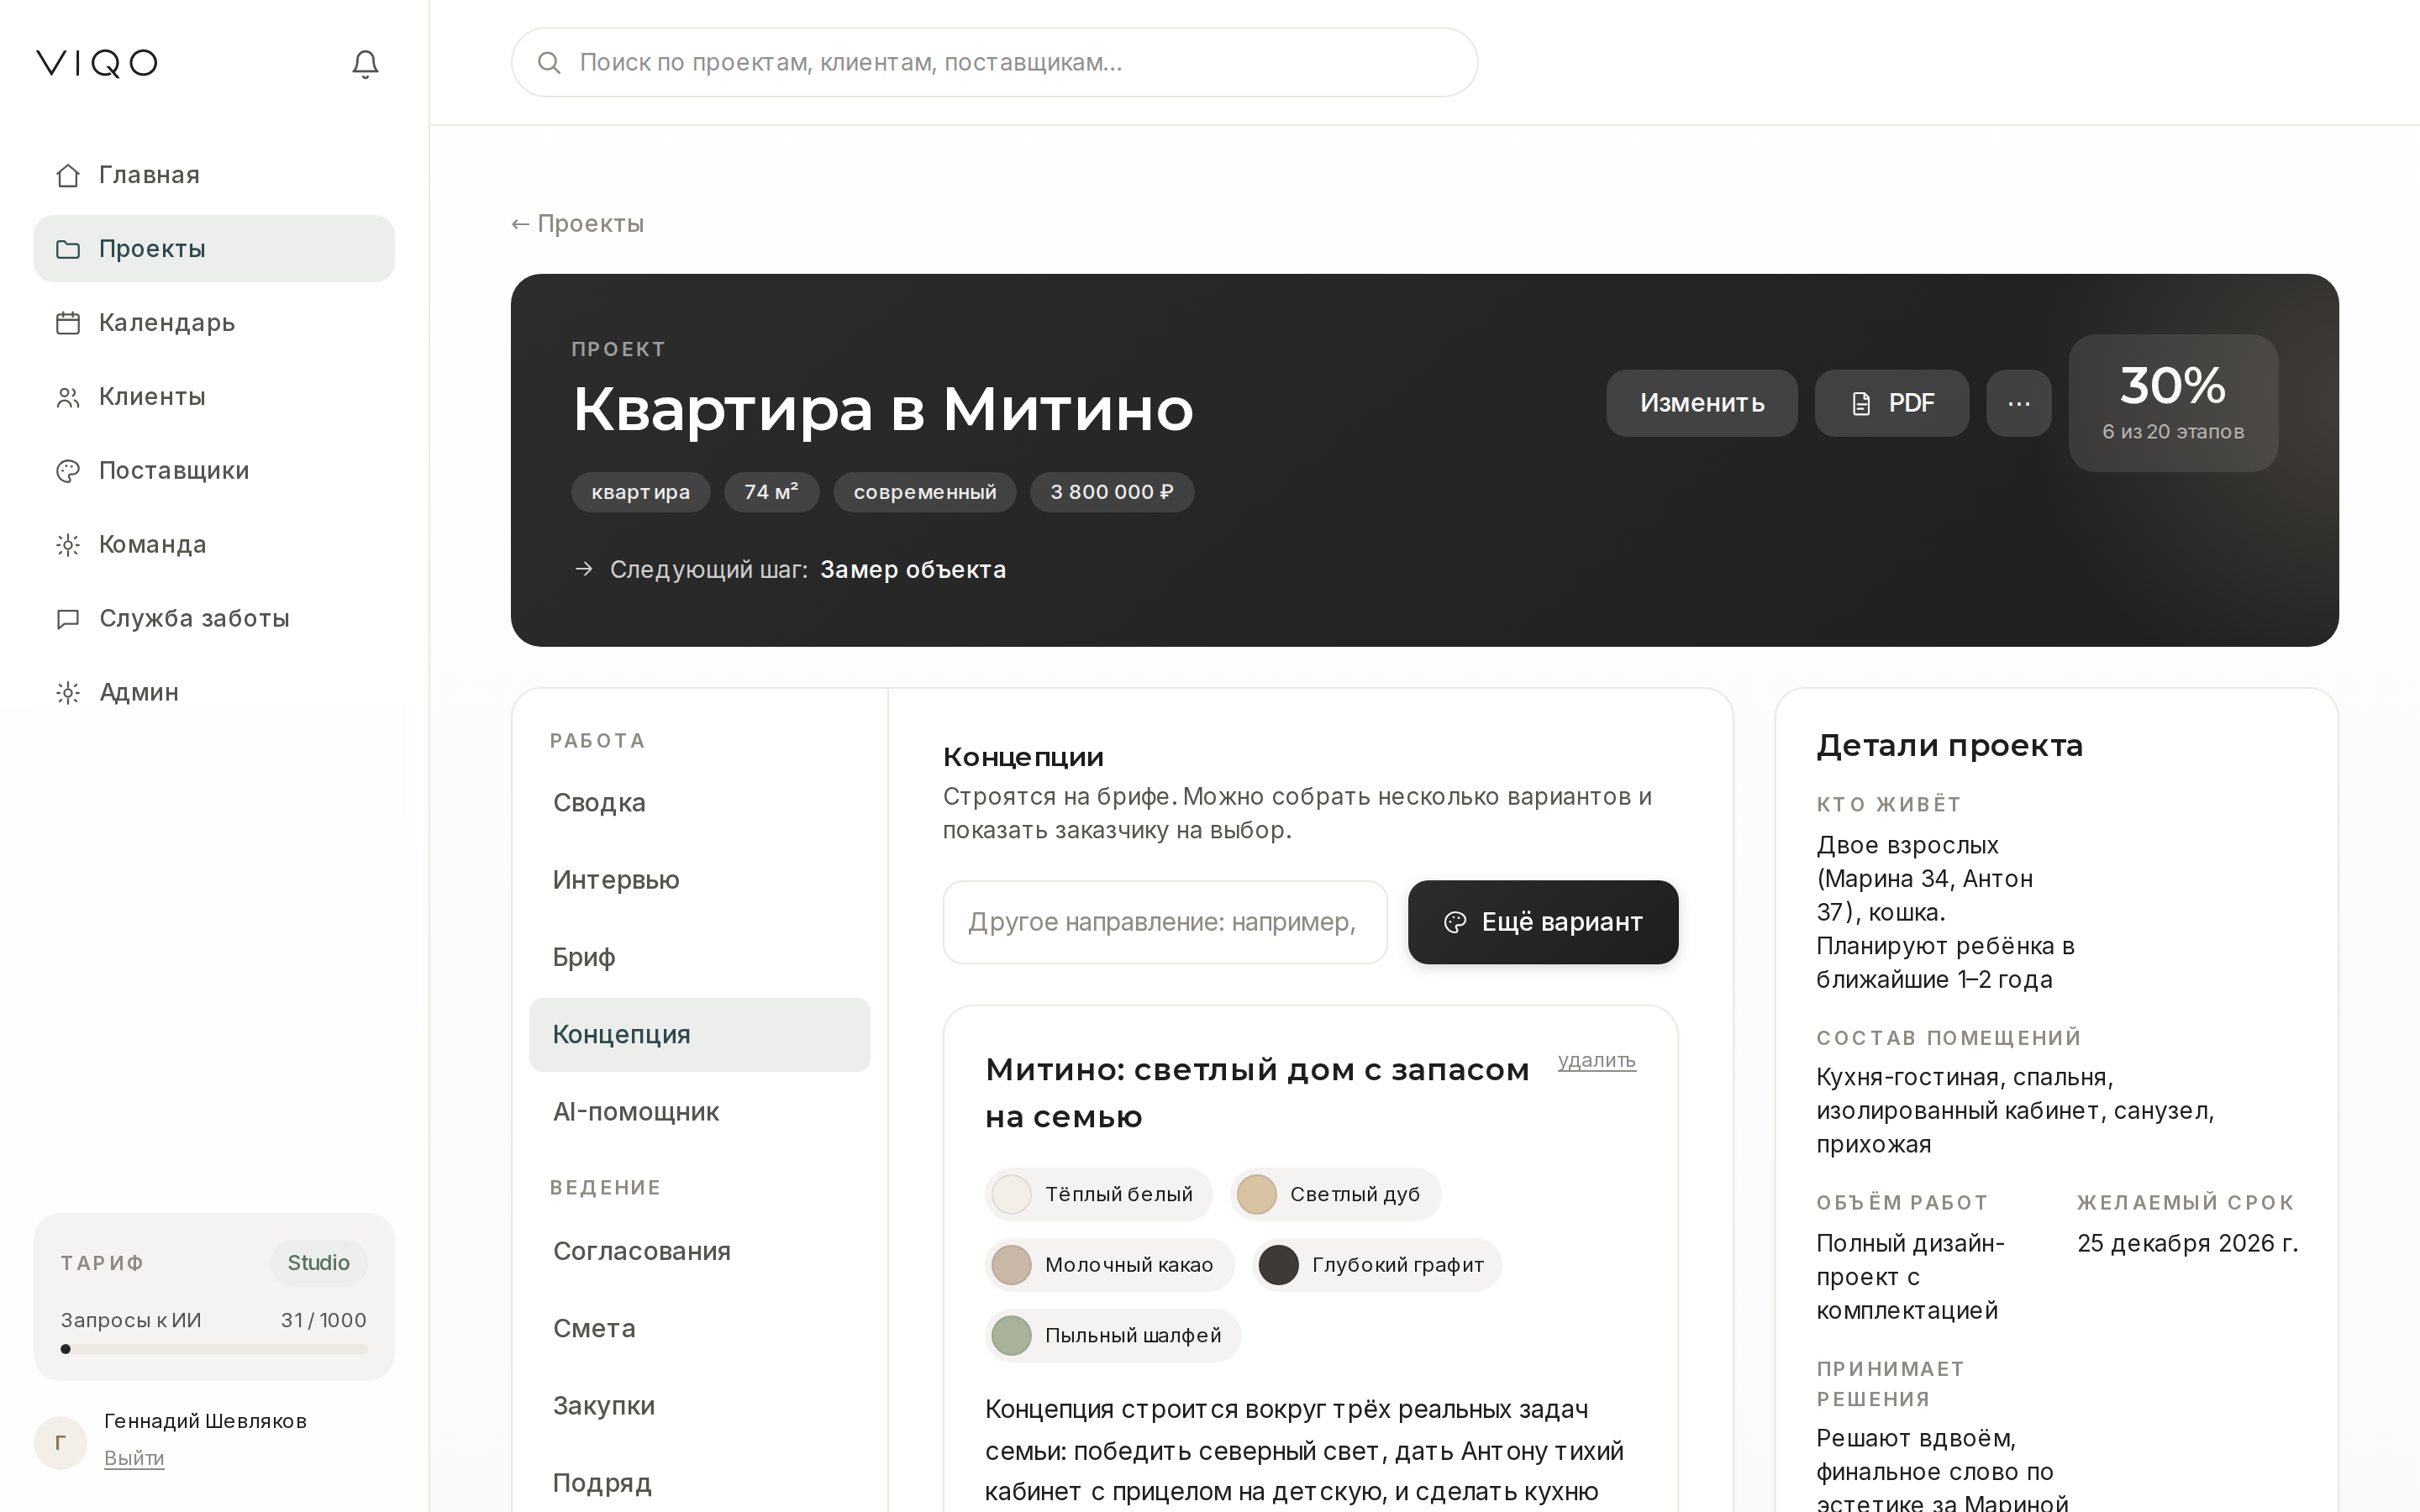Click the Замер объекта next step
Viewport: 2420px width, 1512px height.
click(913, 570)
